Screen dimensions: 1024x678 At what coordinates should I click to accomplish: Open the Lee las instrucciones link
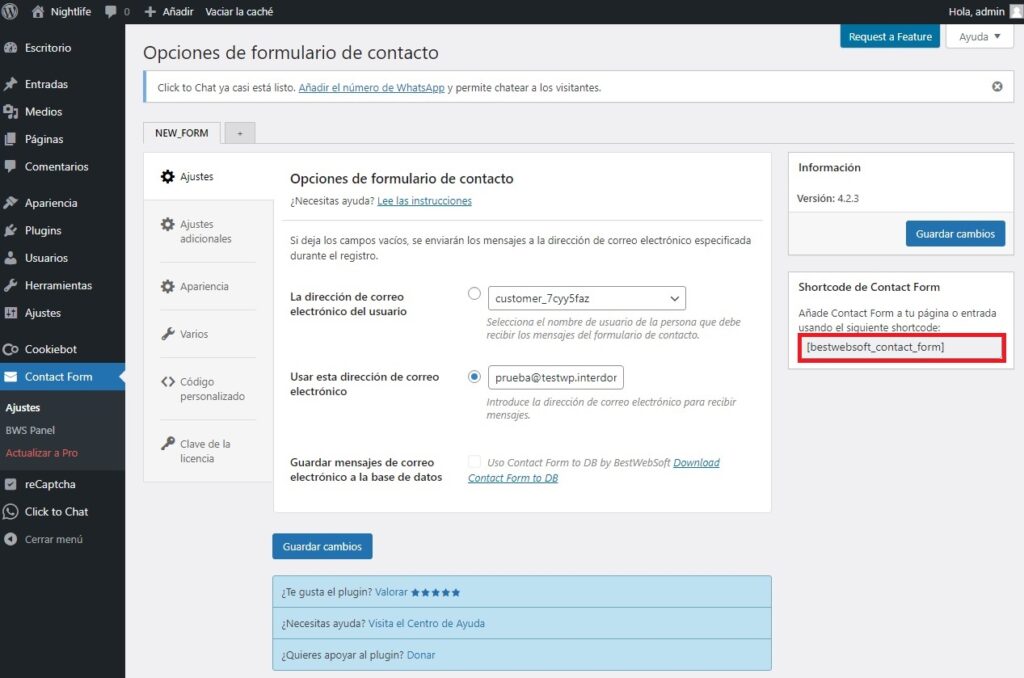424,201
